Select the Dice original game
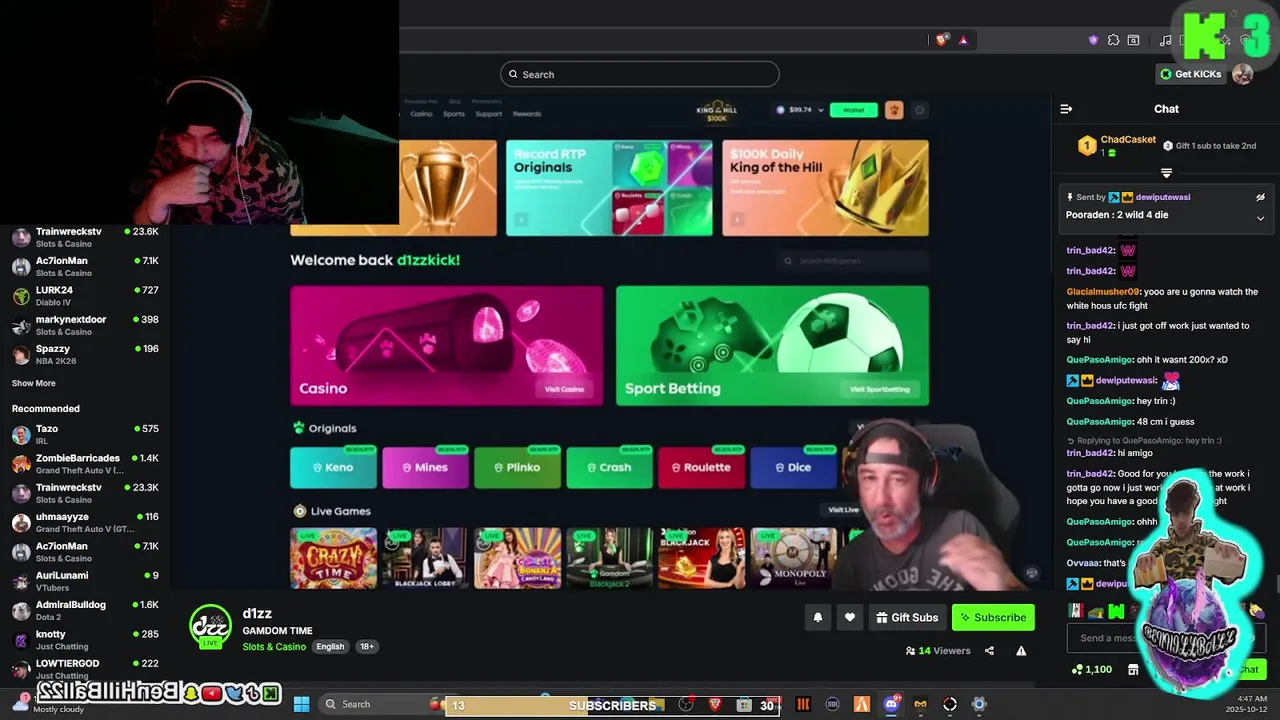The width and height of the screenshot is (1280, 720). (793, 467)
